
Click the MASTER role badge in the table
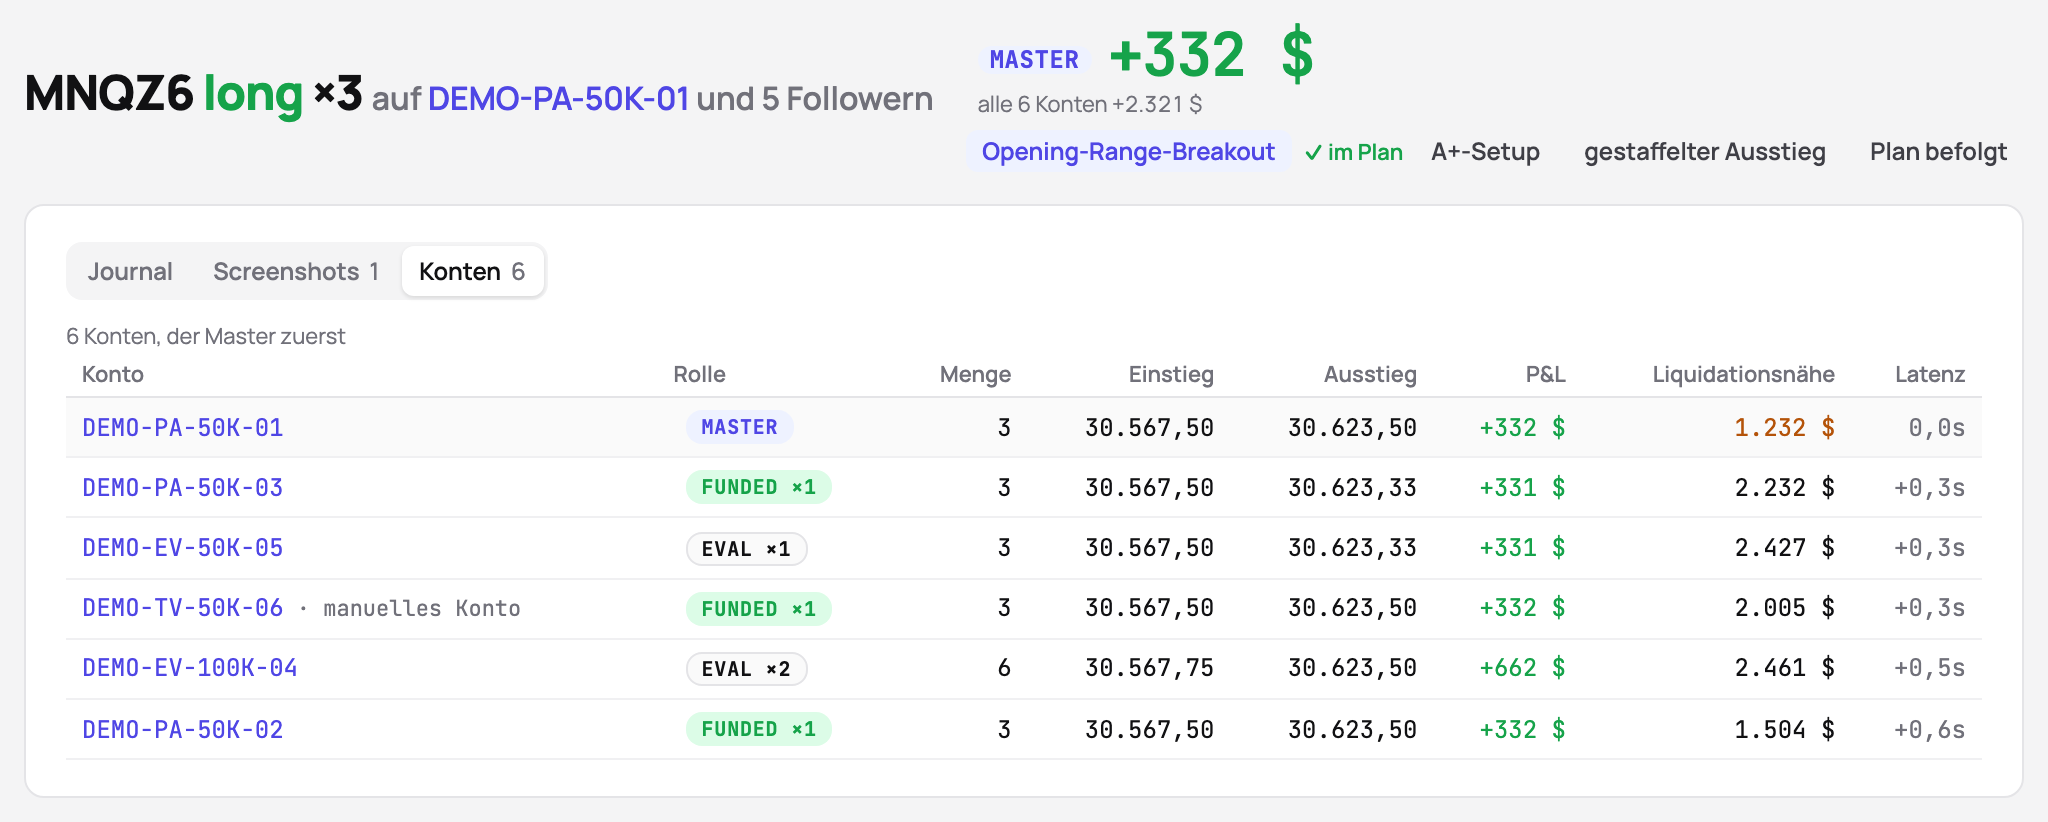739,427
